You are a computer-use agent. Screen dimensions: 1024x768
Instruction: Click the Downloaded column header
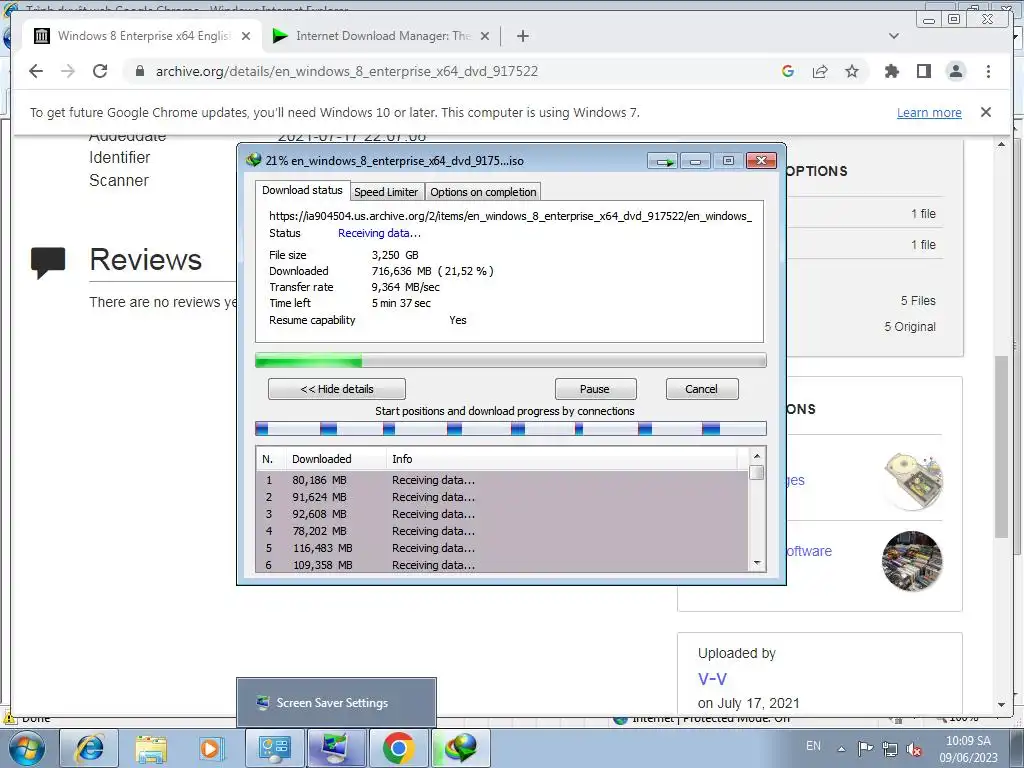(336, 459)
